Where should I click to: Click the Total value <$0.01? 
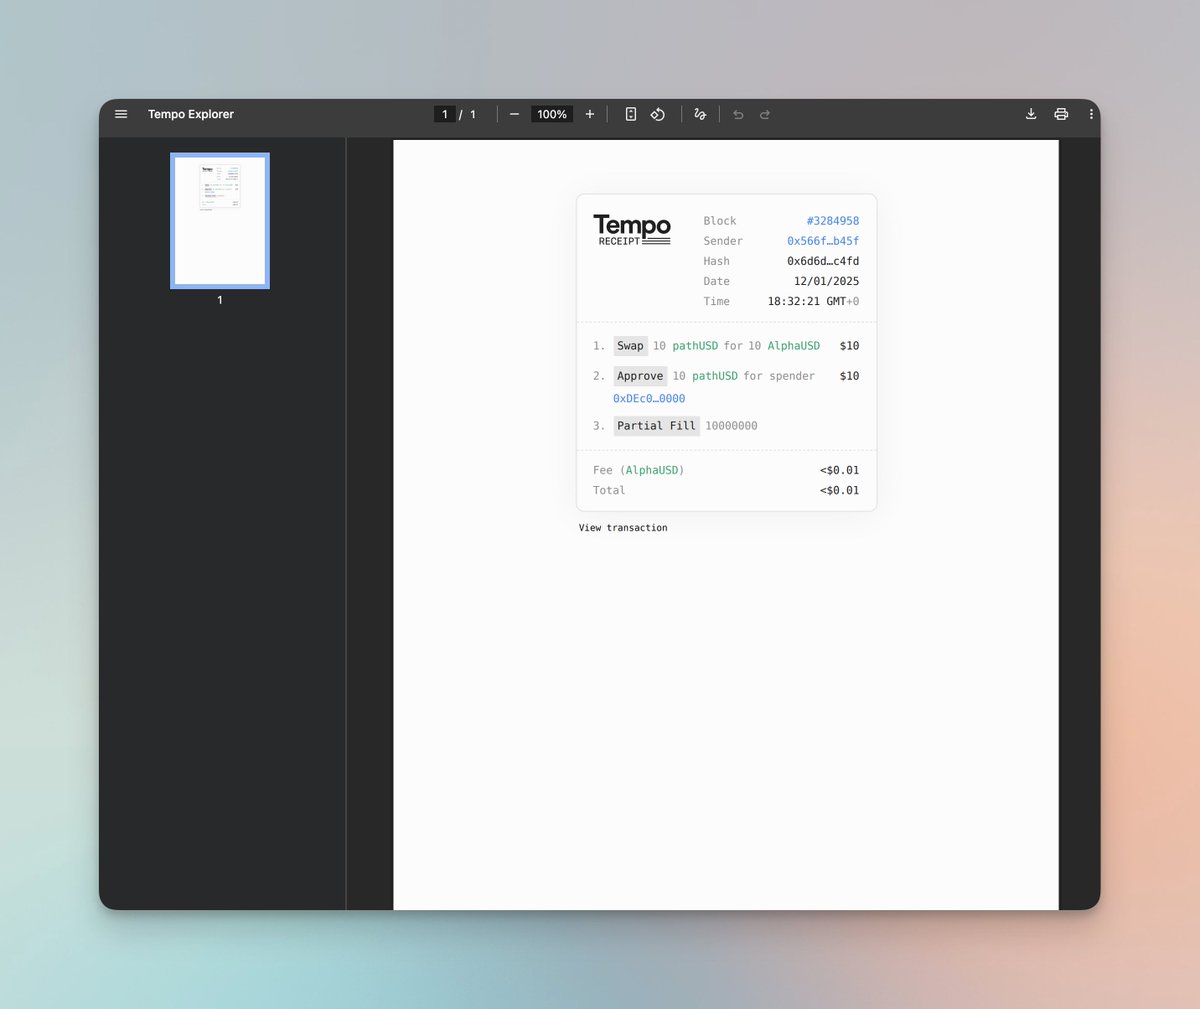pos(840,490)
